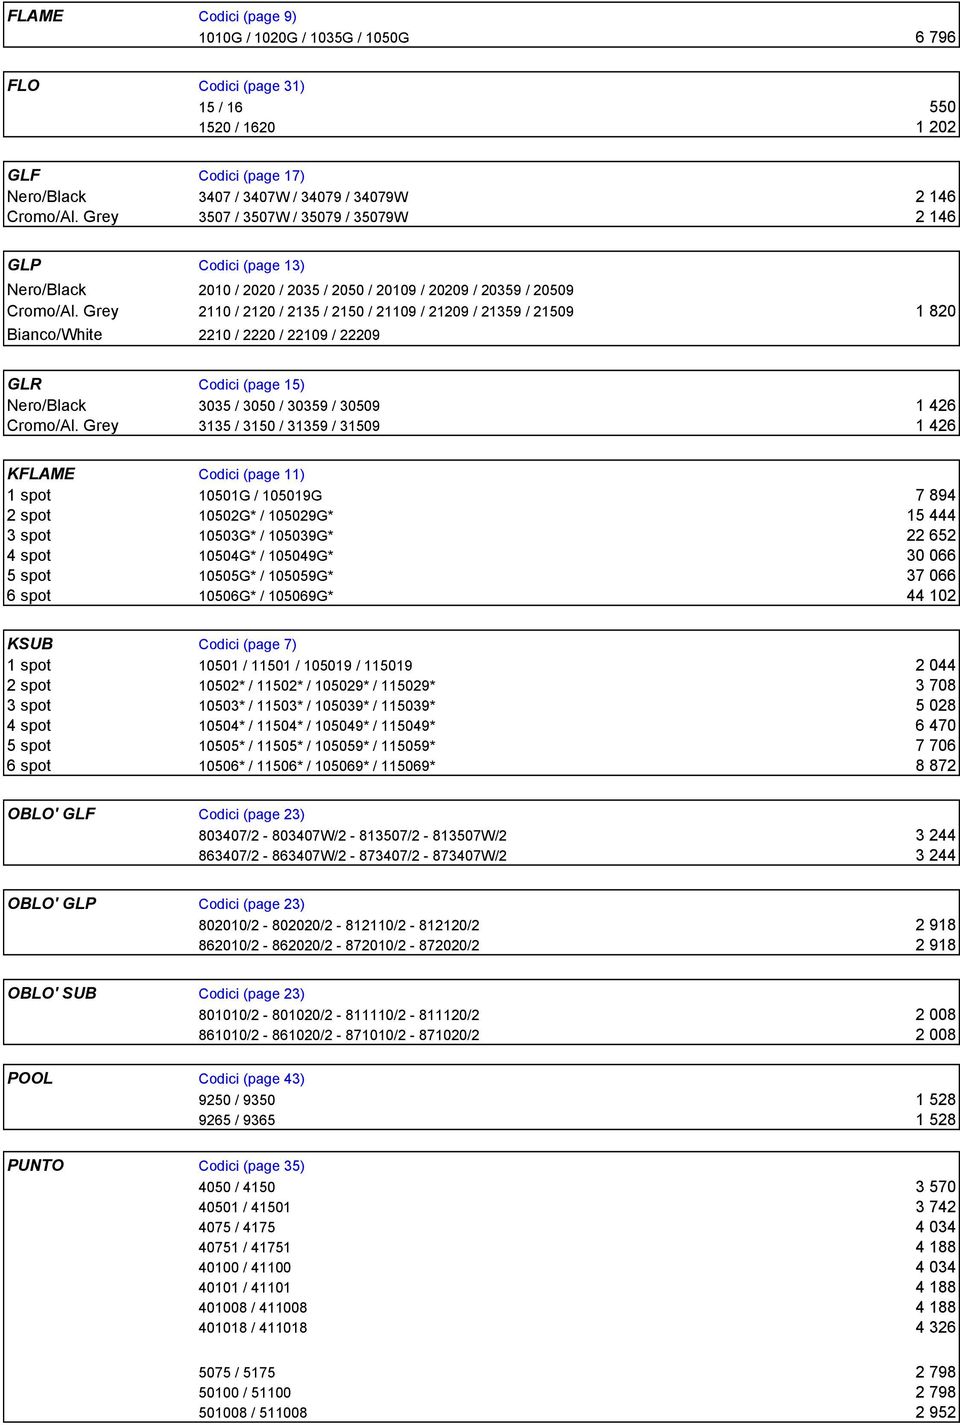
Task: Select KSUB row starting with 10503* / 11503*
Action: [317, 706]
